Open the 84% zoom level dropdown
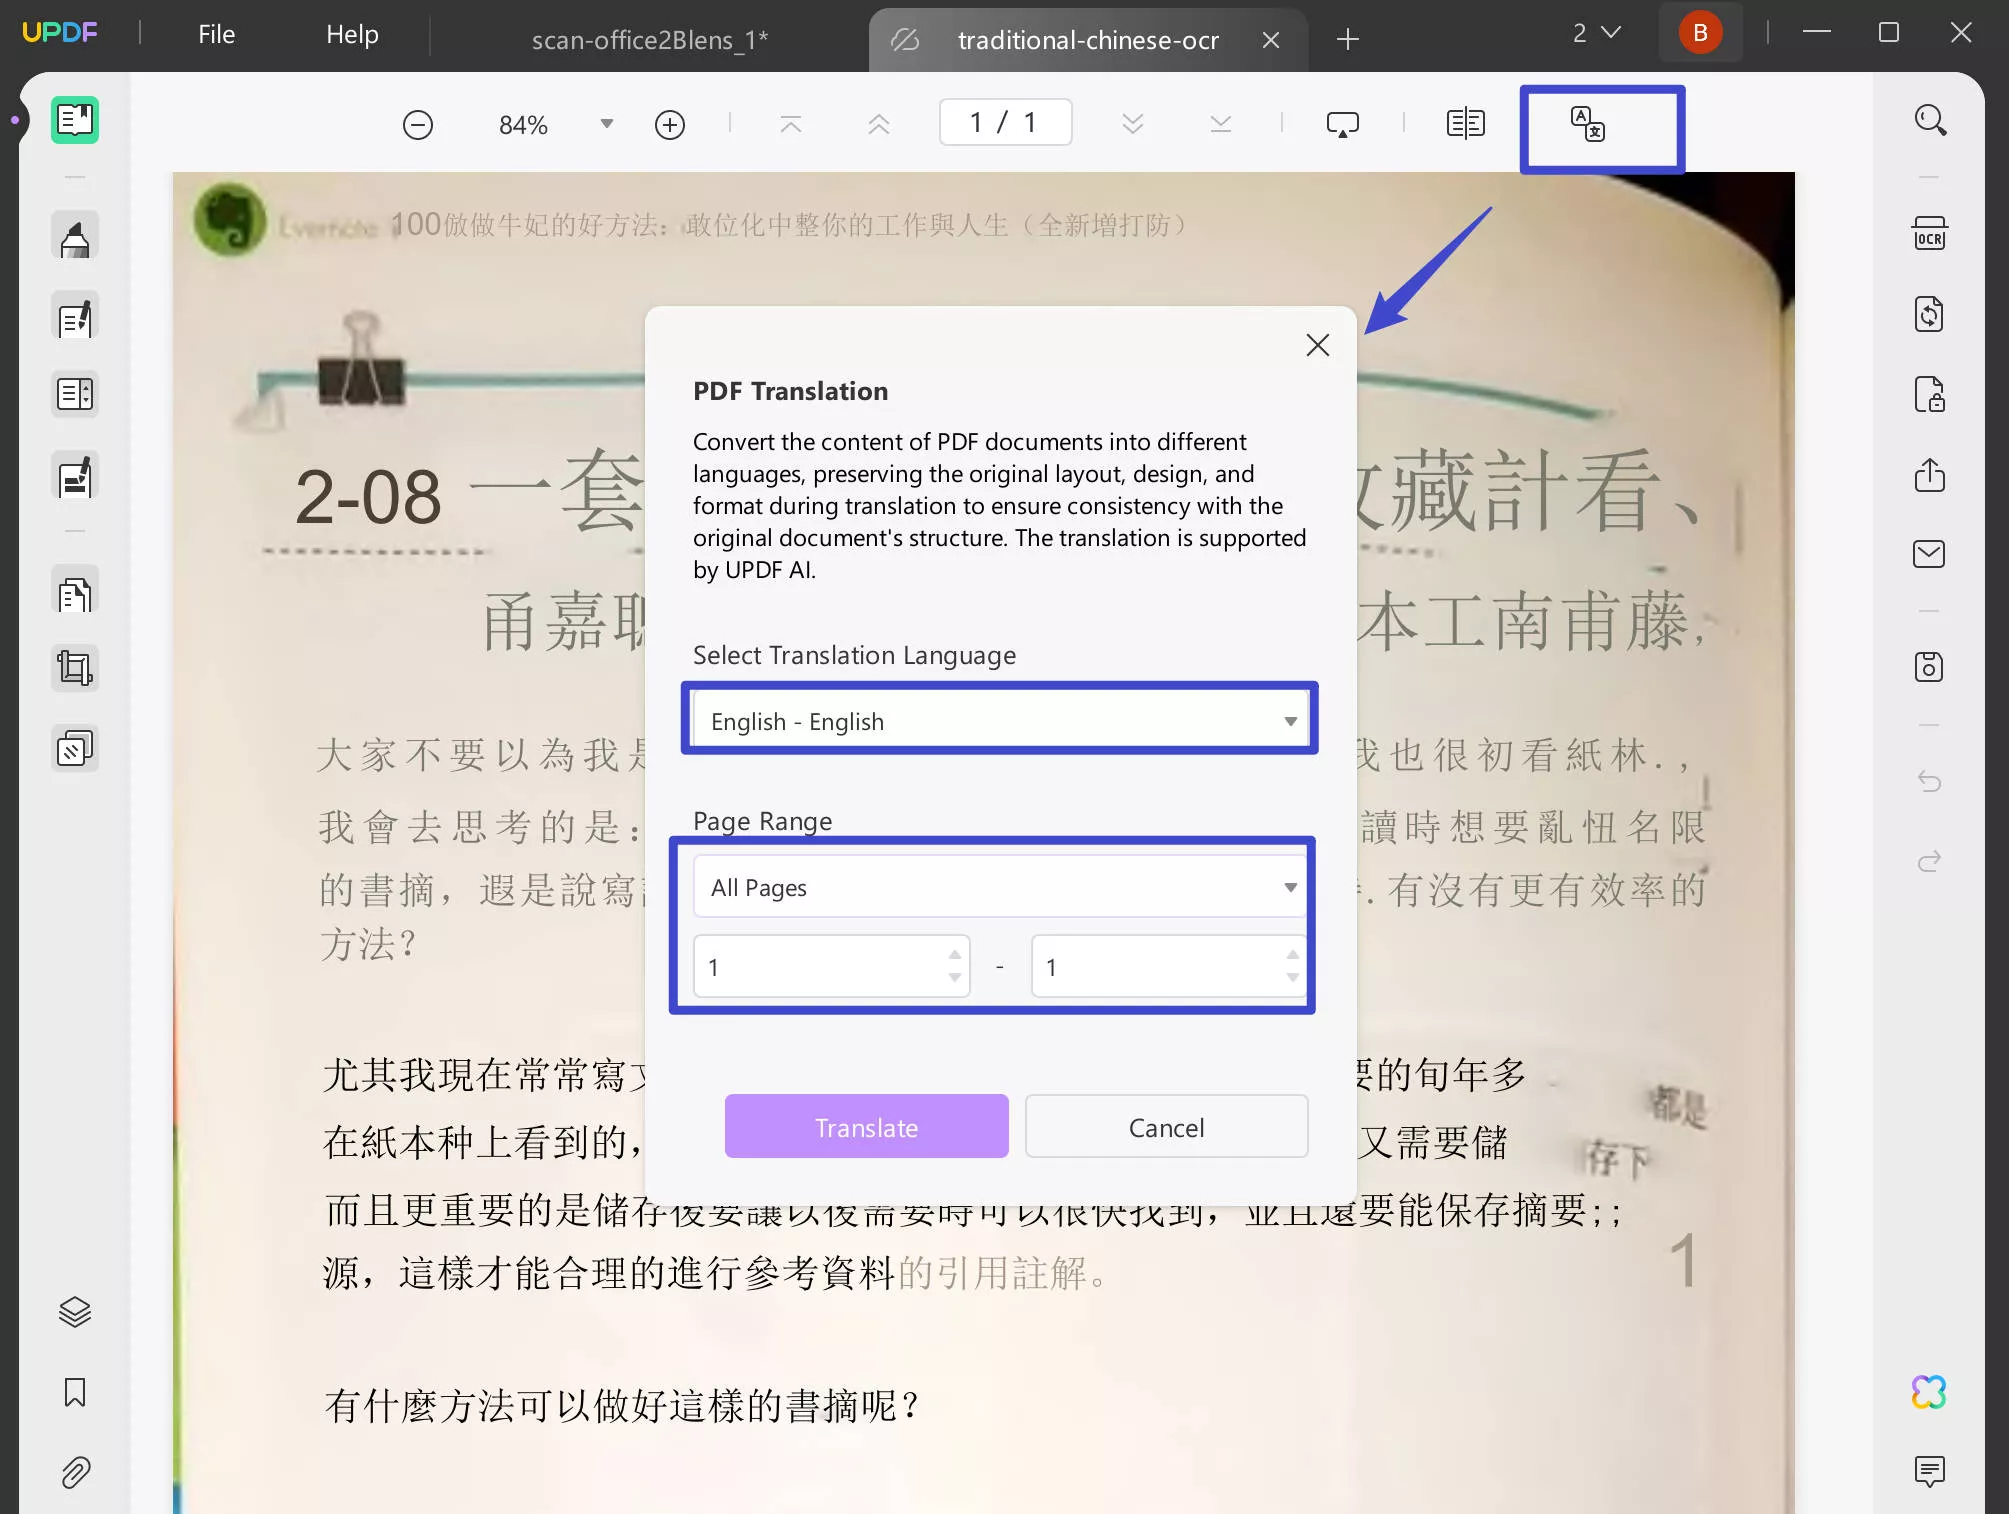Image resolution: width=2009 pixels, height=1514 pixels. 606,124
